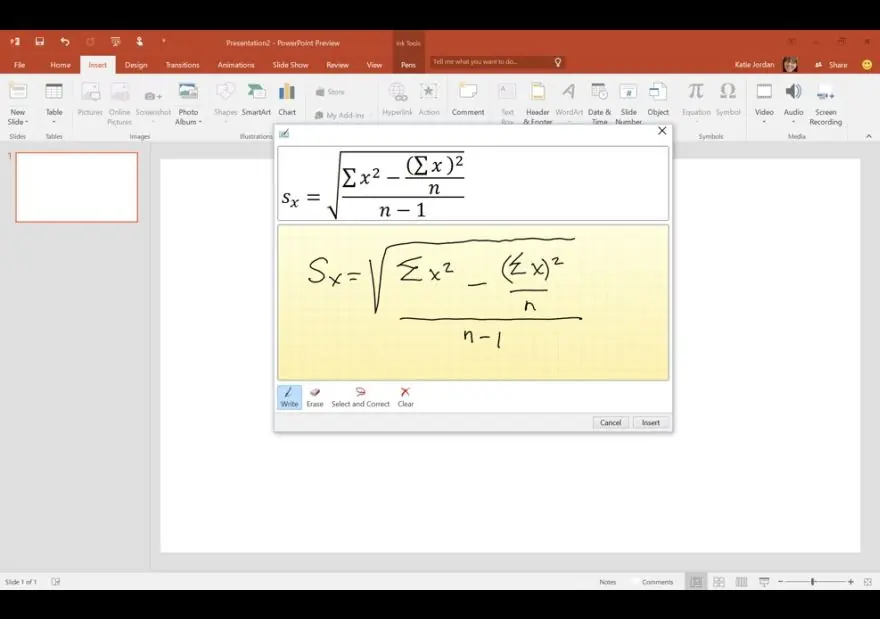Clear the ink equation canvas

(405, 397)
